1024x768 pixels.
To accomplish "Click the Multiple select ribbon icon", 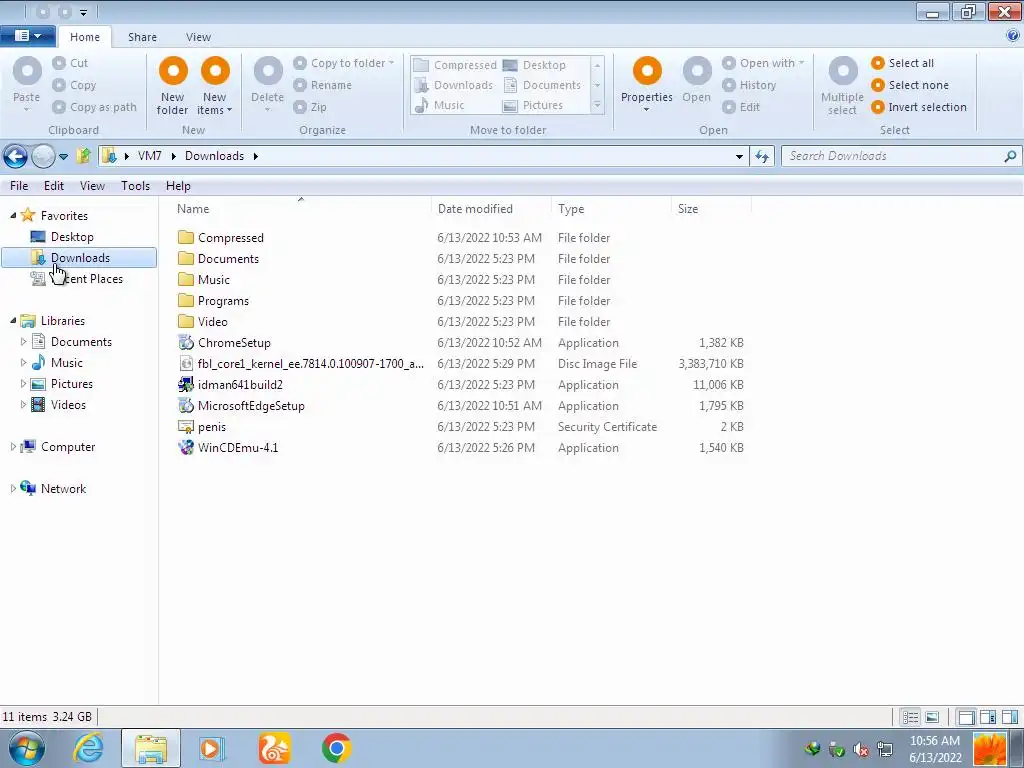I will (843, 71).
